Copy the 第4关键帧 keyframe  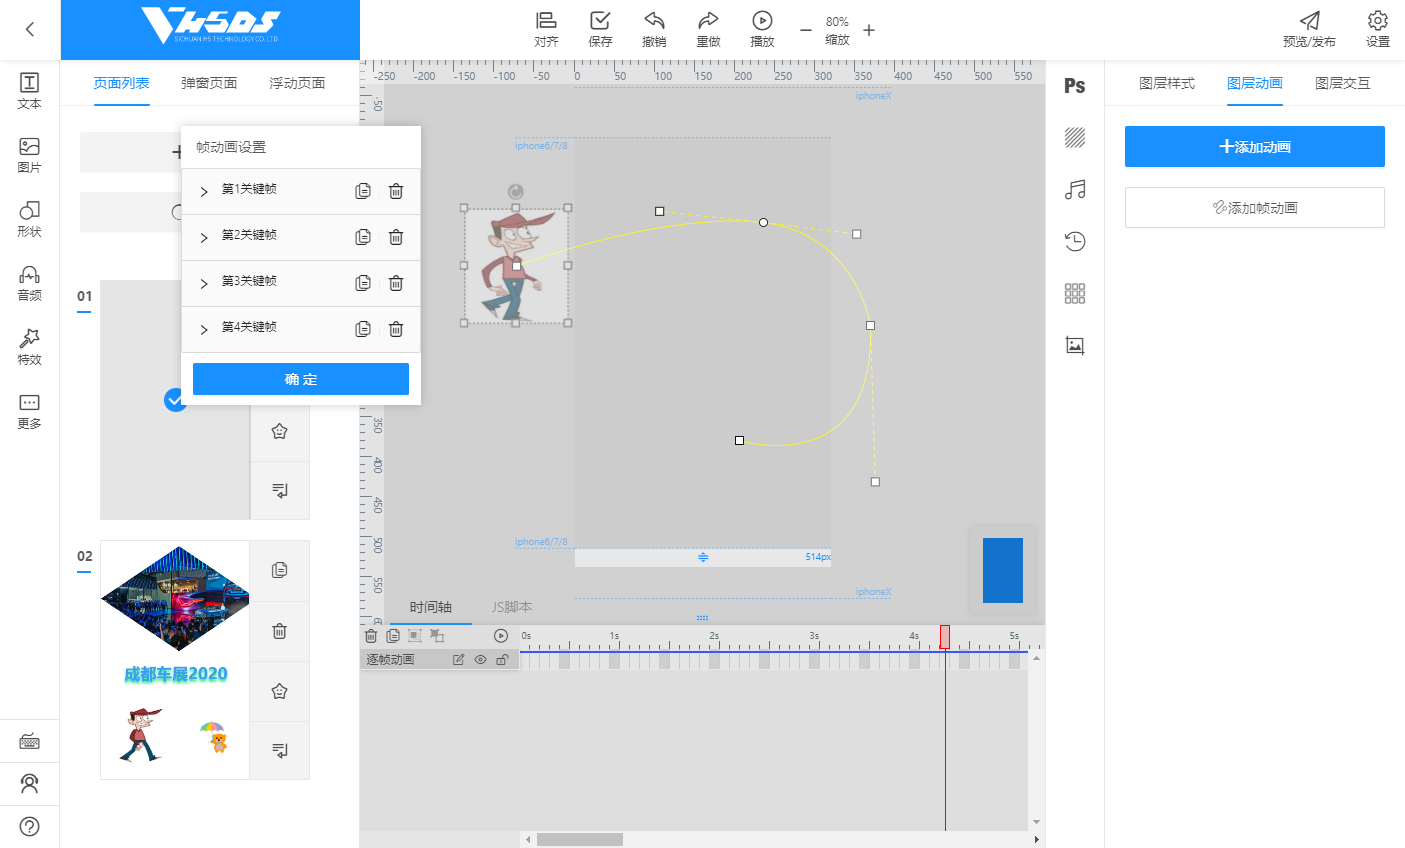click(x=363, y=329)
